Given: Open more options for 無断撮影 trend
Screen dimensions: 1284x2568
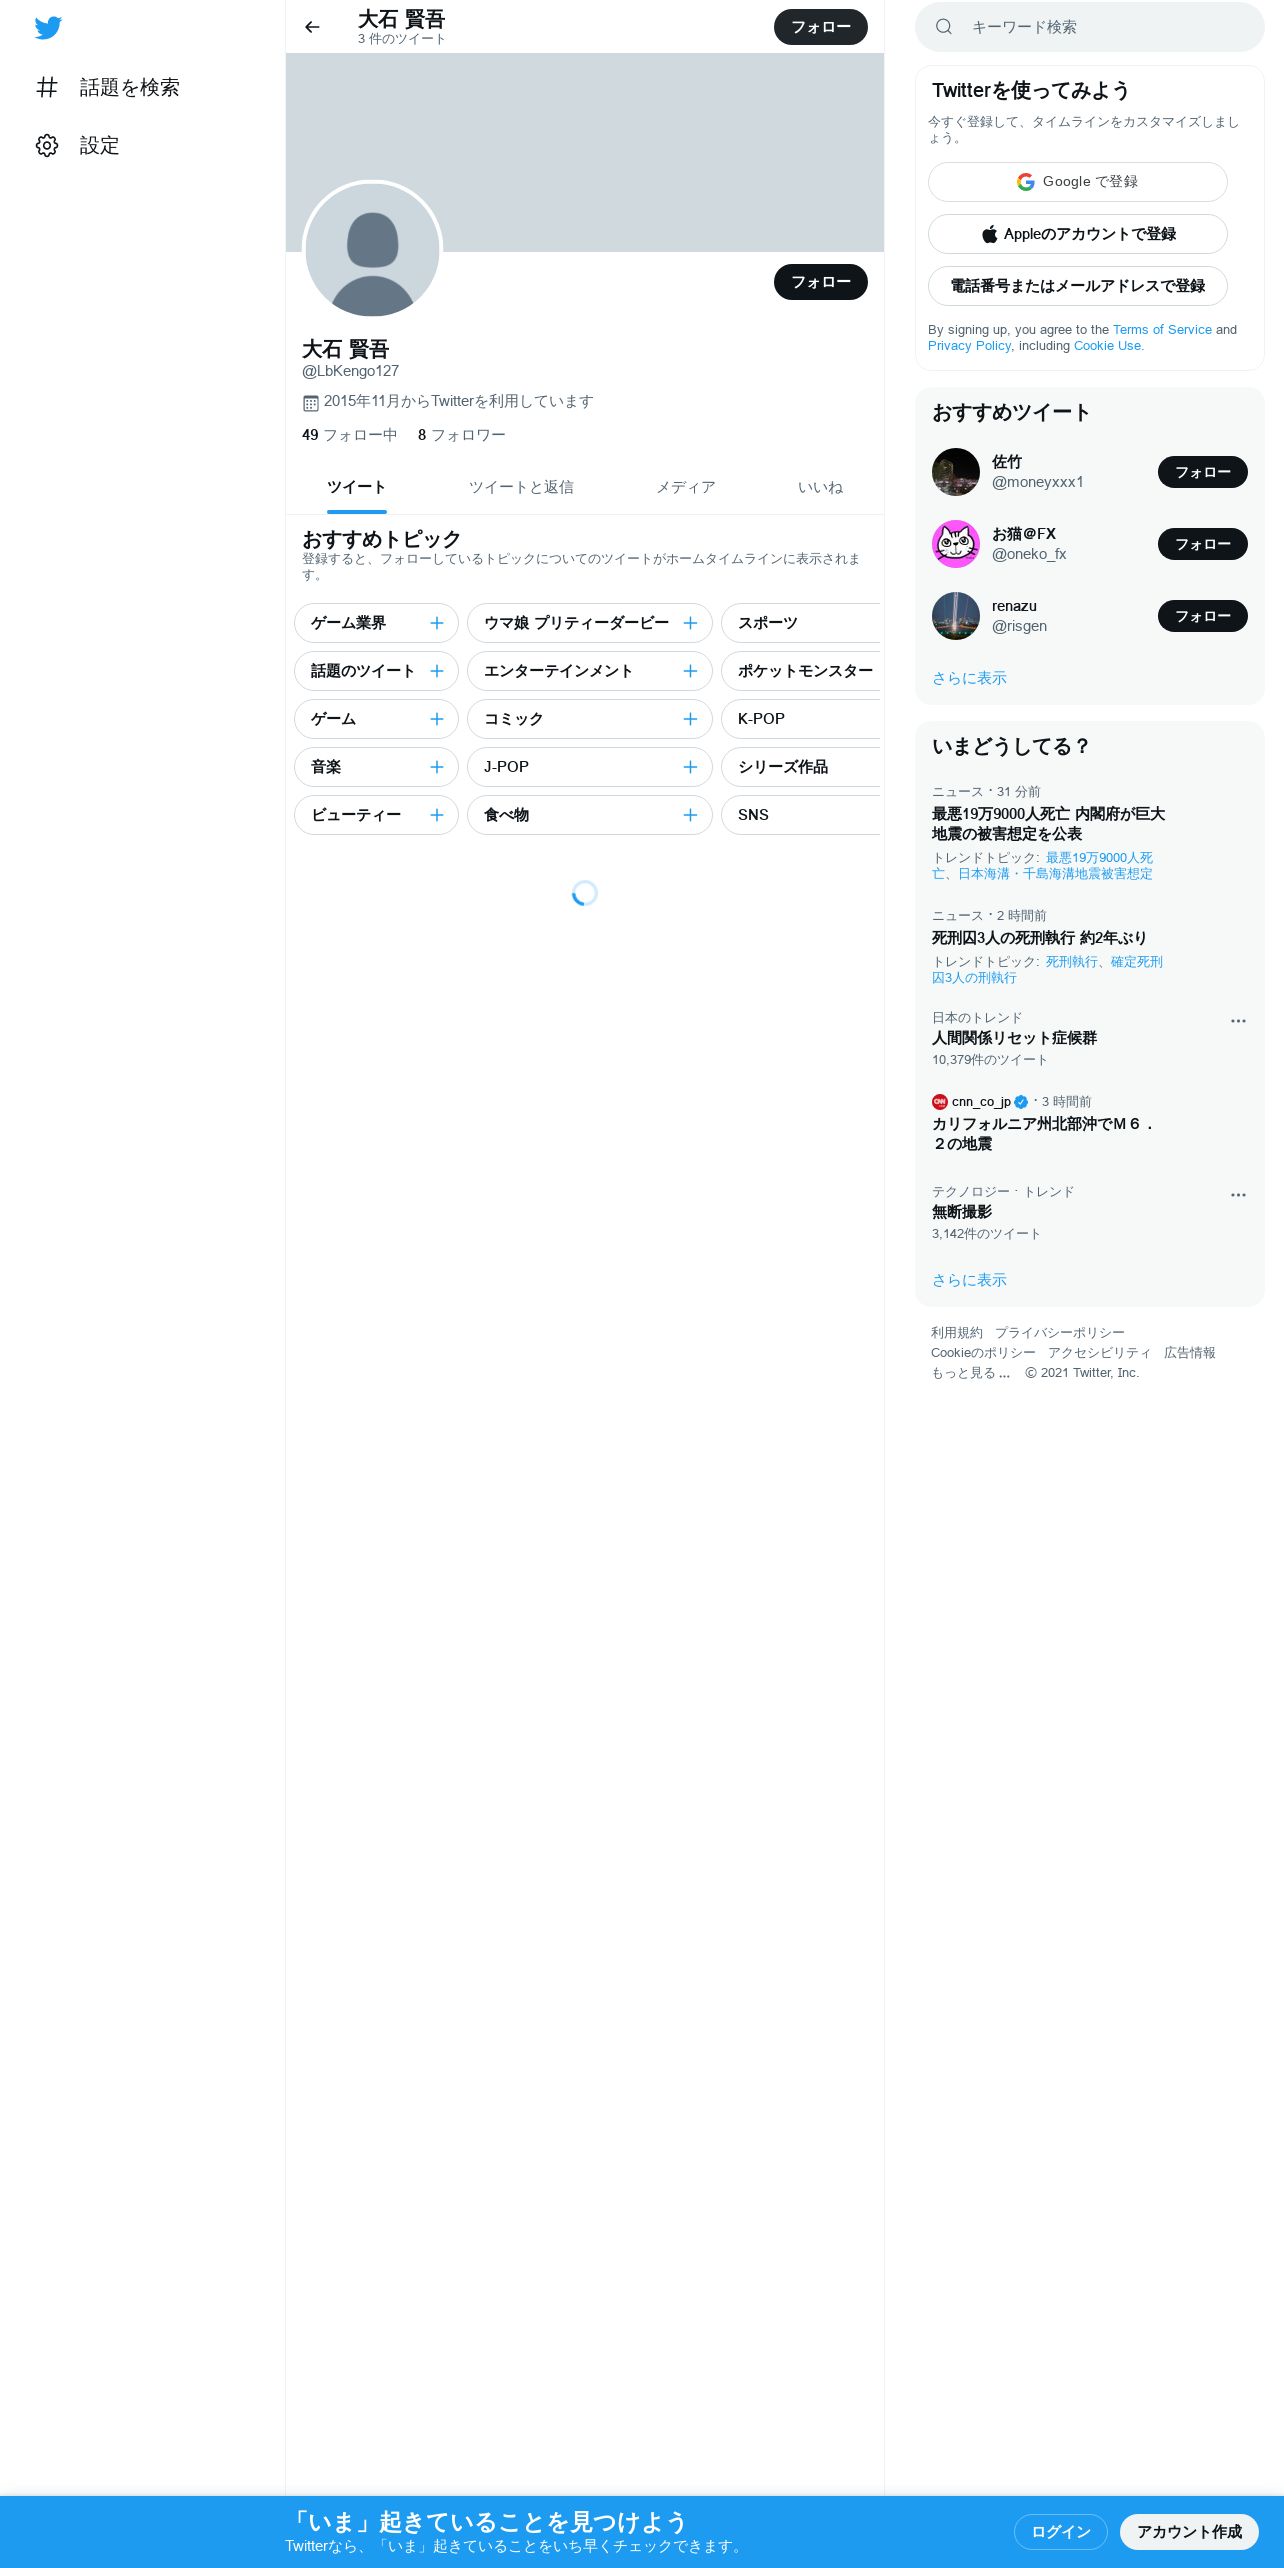Looking at the screenshot, I should [1238, 1195].
